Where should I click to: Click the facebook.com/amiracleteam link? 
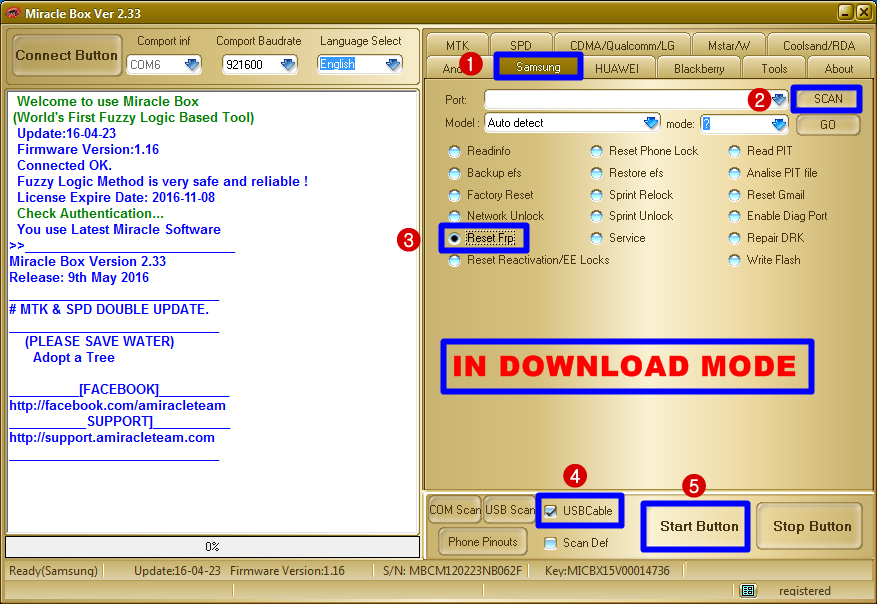tap(117, 405)
